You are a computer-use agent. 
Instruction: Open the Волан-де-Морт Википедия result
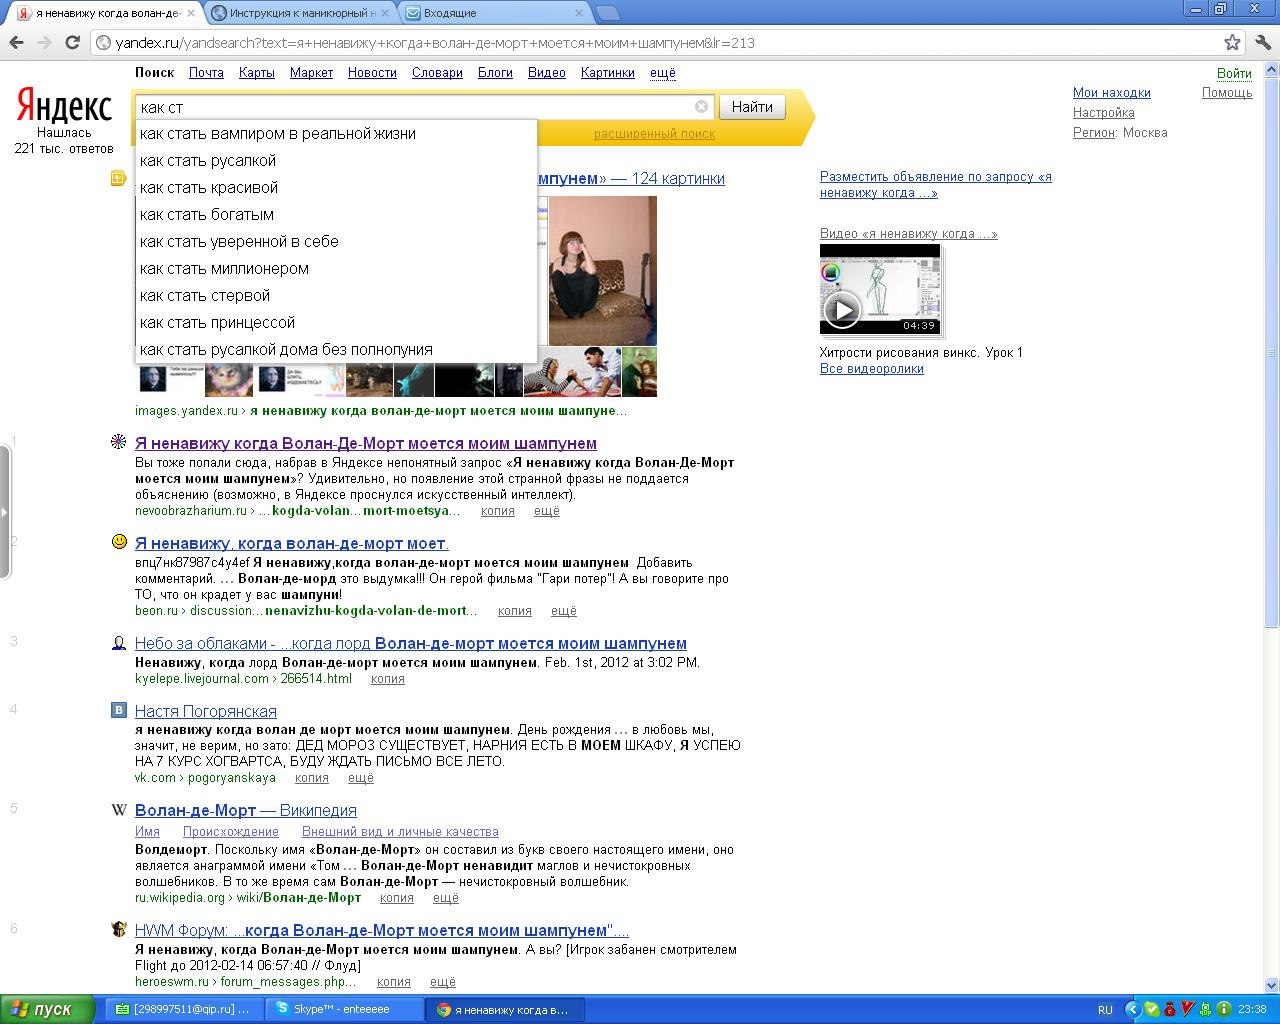pyautogui.click(x=245, y=811)
